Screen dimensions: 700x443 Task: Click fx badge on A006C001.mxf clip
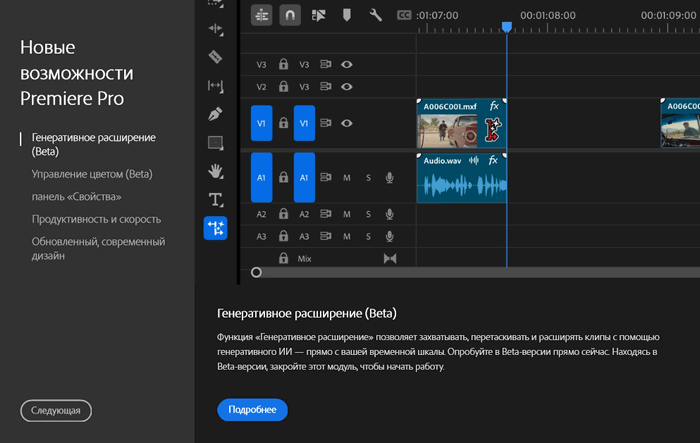tap(494, 106)
